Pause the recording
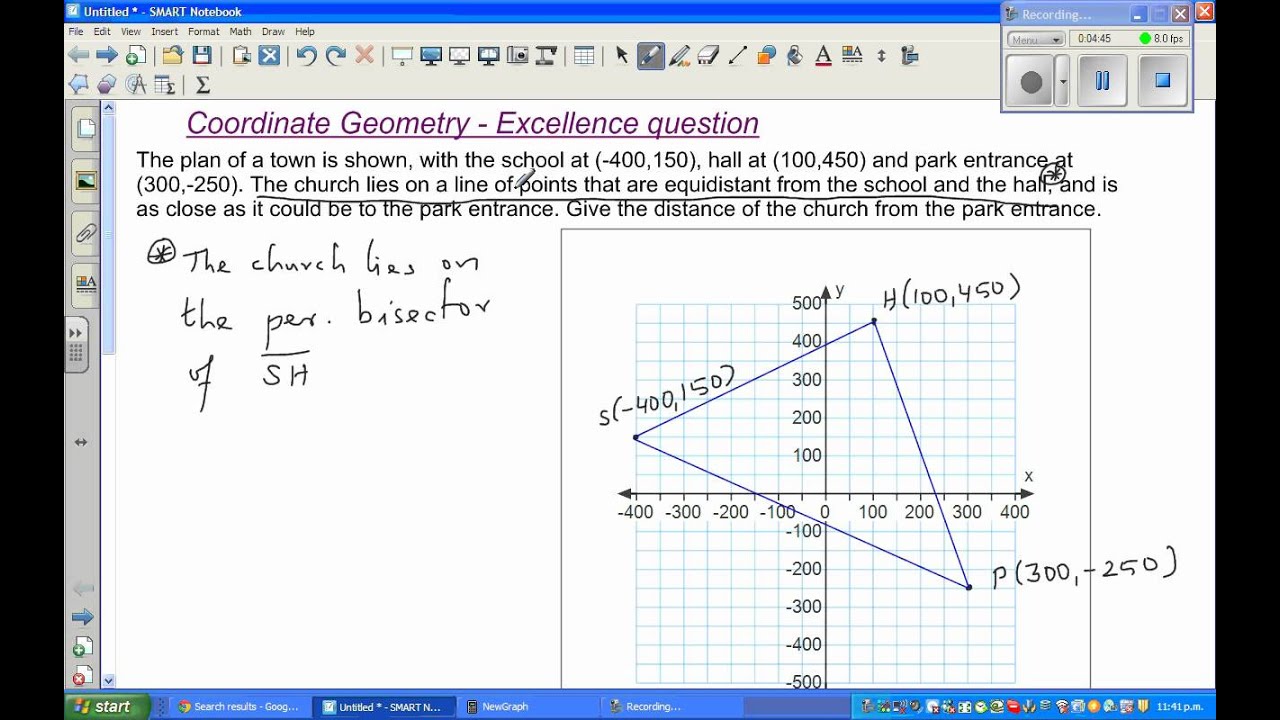 (x=1102, y=81)
